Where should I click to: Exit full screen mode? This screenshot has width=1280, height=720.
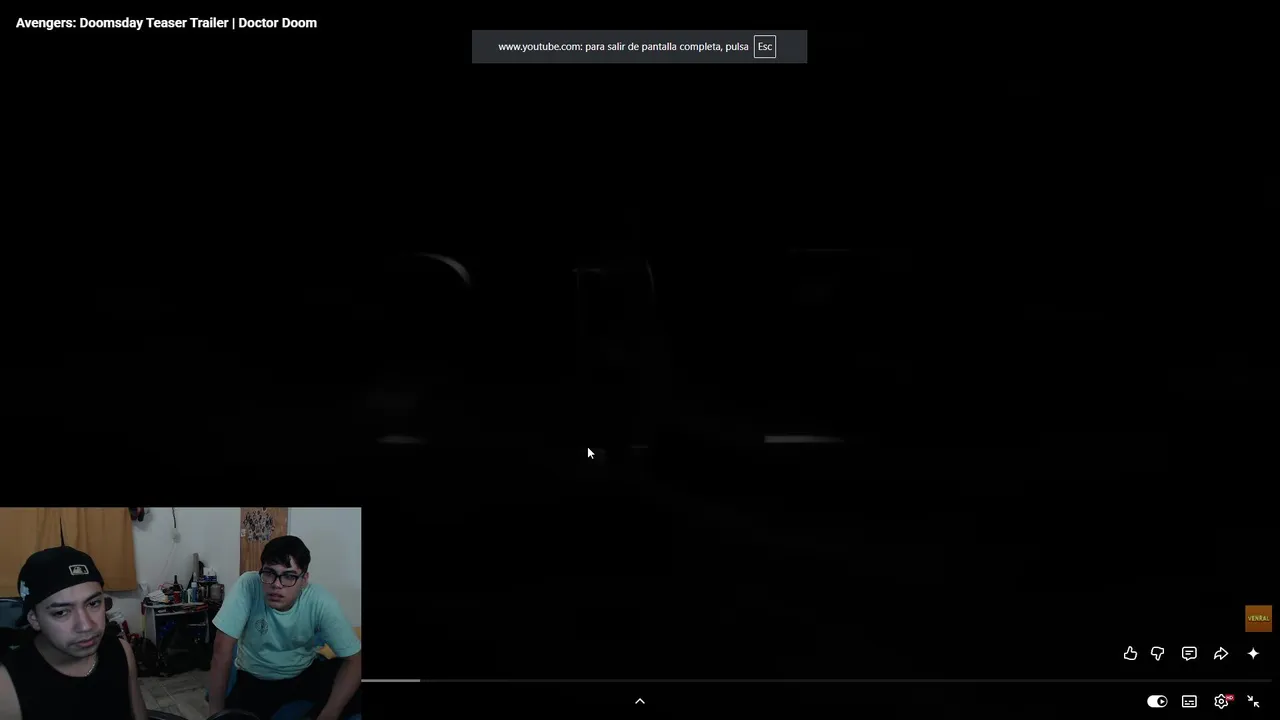(1253, 701)
